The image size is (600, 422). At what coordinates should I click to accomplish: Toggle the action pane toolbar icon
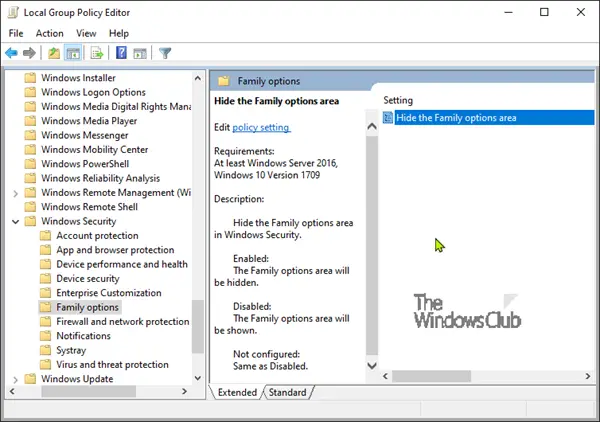coord(140,53)
